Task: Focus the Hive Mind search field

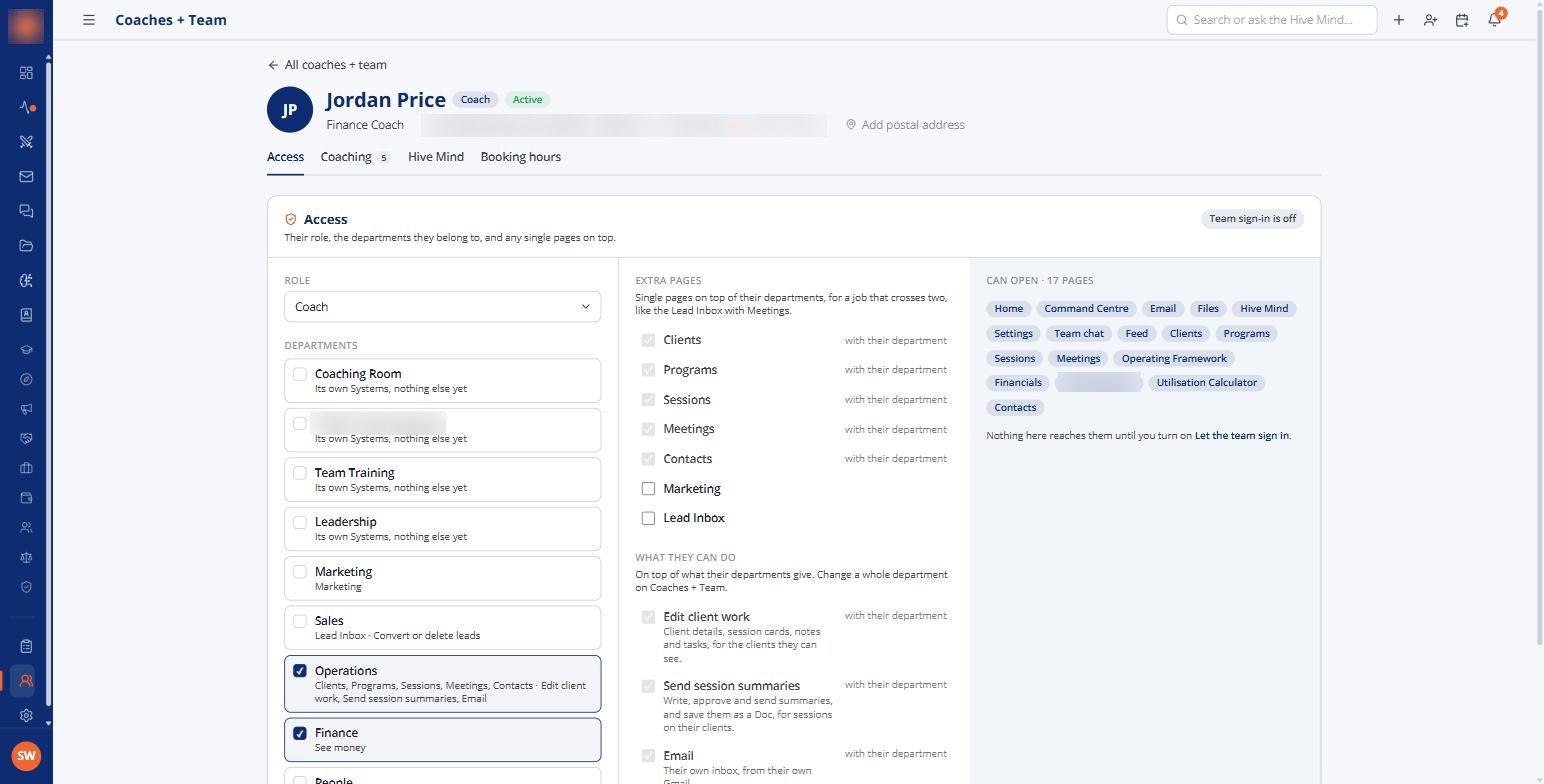Action: (1272, 20)
